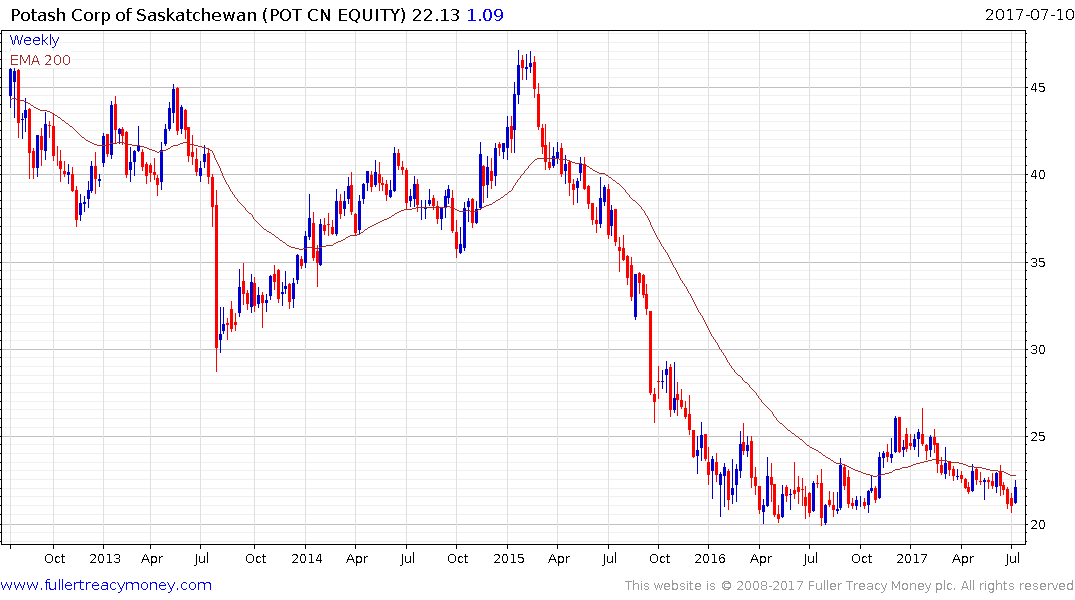Screen dimensions: 1075x600
Task: Select the blue 1.09 change value
Action: (x=485, y=15)
